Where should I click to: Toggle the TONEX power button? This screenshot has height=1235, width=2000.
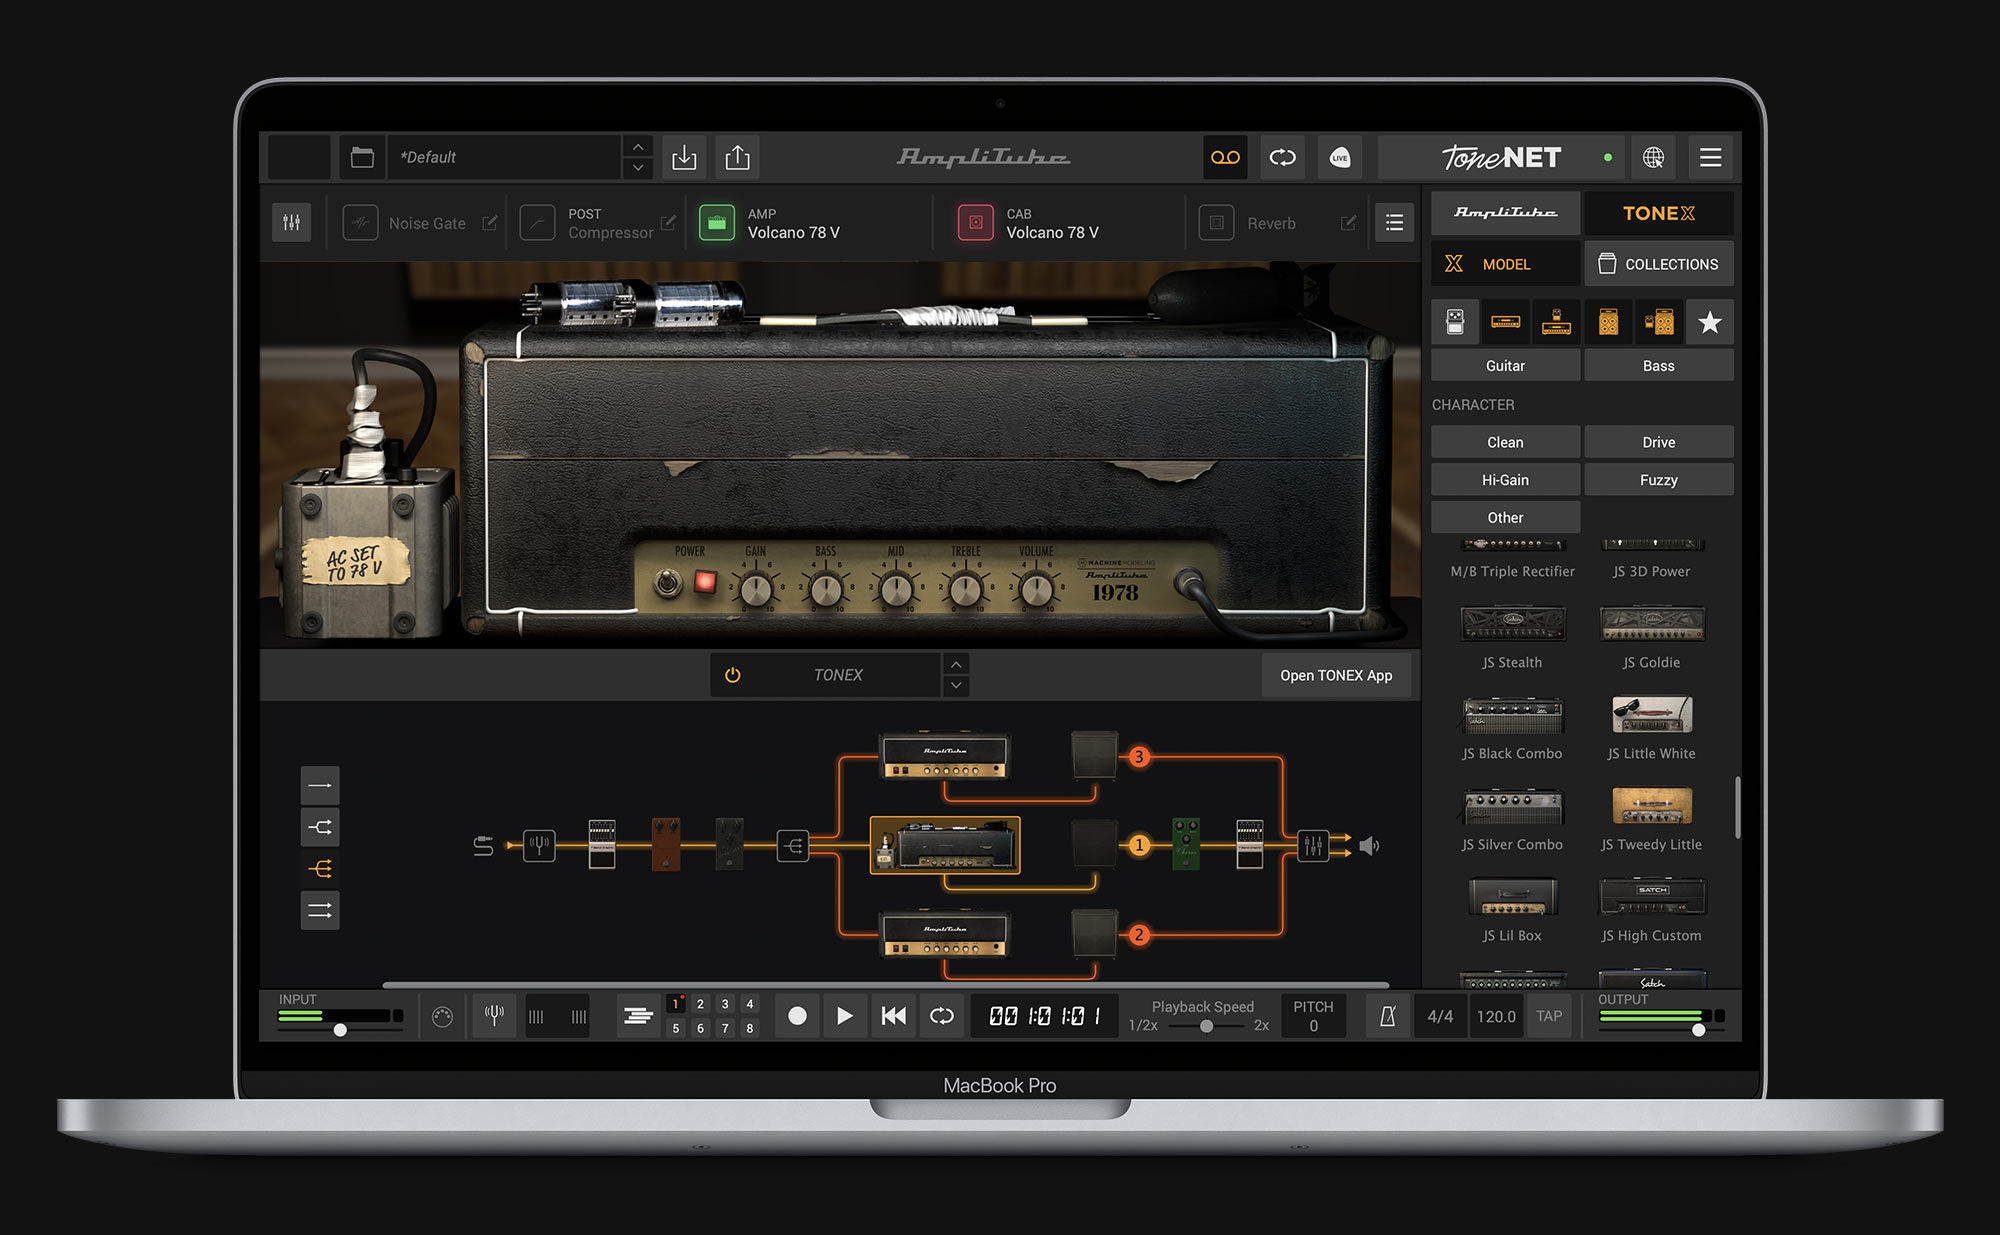(x=732, y=674)
